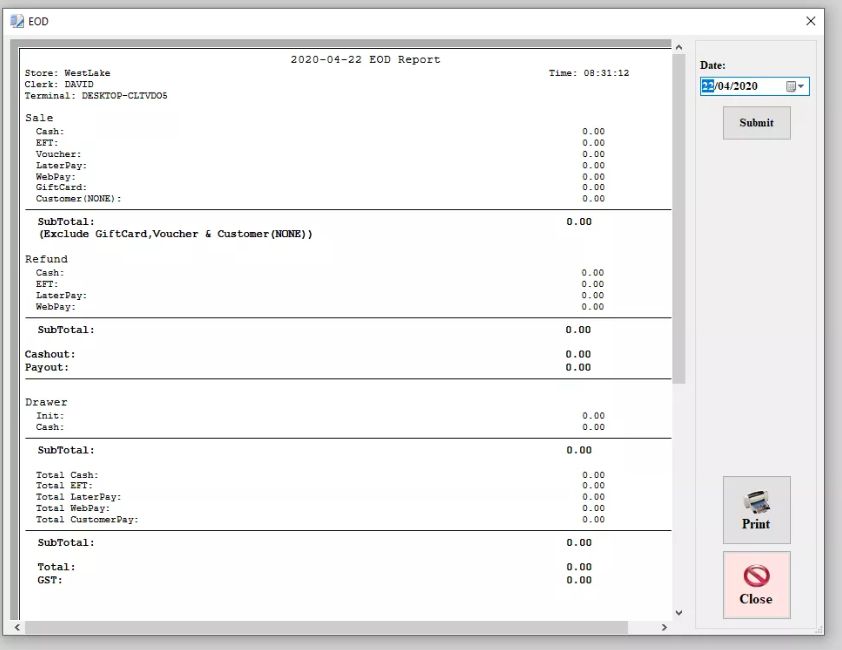
Task: Expand the date picker dropdown arrow
Action: 801,87
